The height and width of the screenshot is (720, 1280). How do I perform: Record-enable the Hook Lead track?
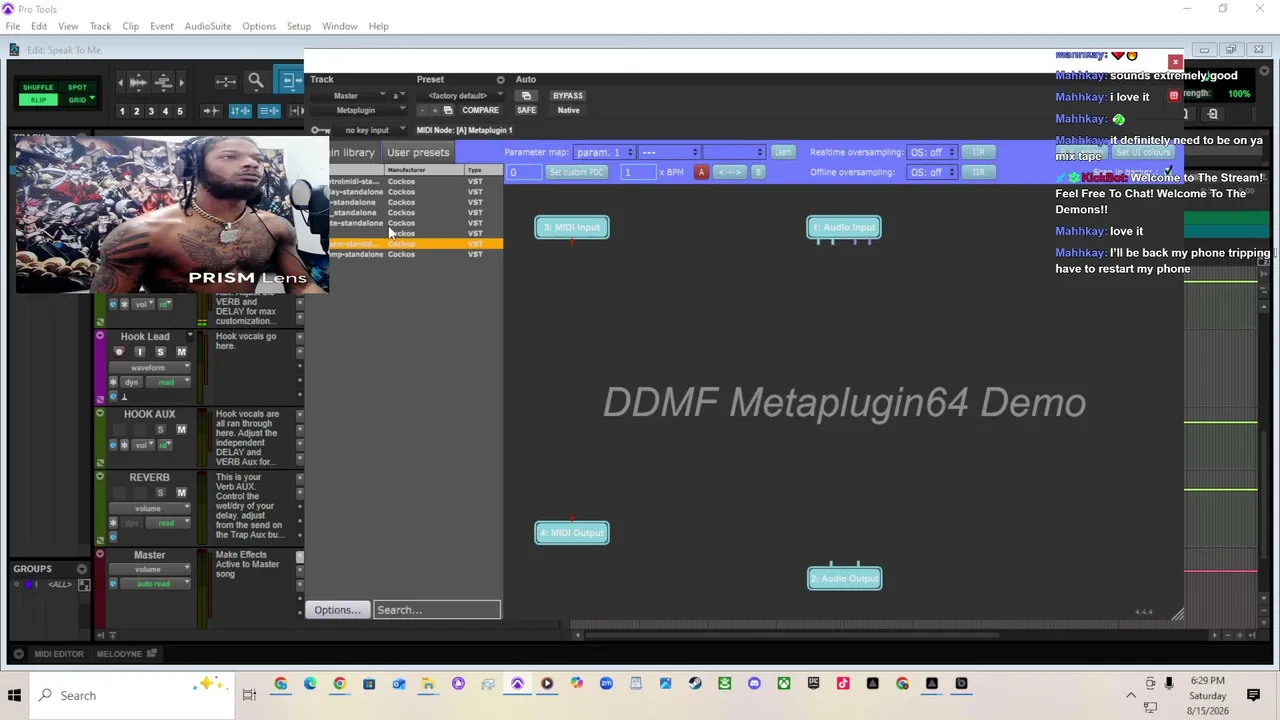[119, 352]
